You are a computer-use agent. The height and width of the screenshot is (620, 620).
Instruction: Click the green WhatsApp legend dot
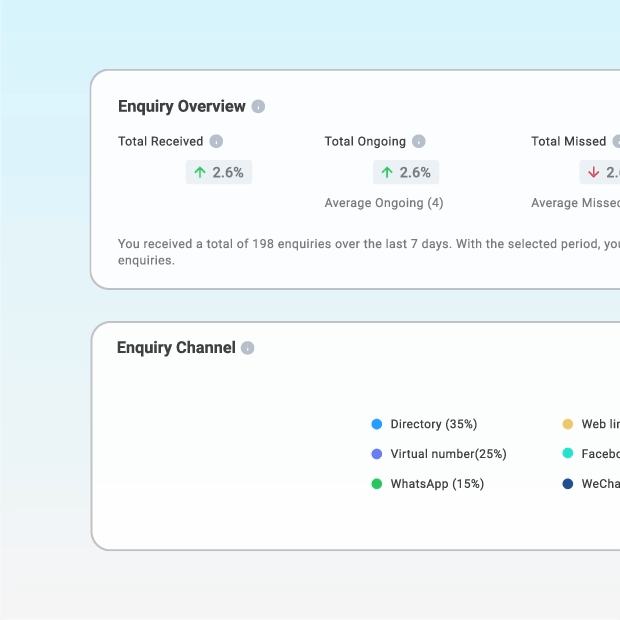[376, 484]
